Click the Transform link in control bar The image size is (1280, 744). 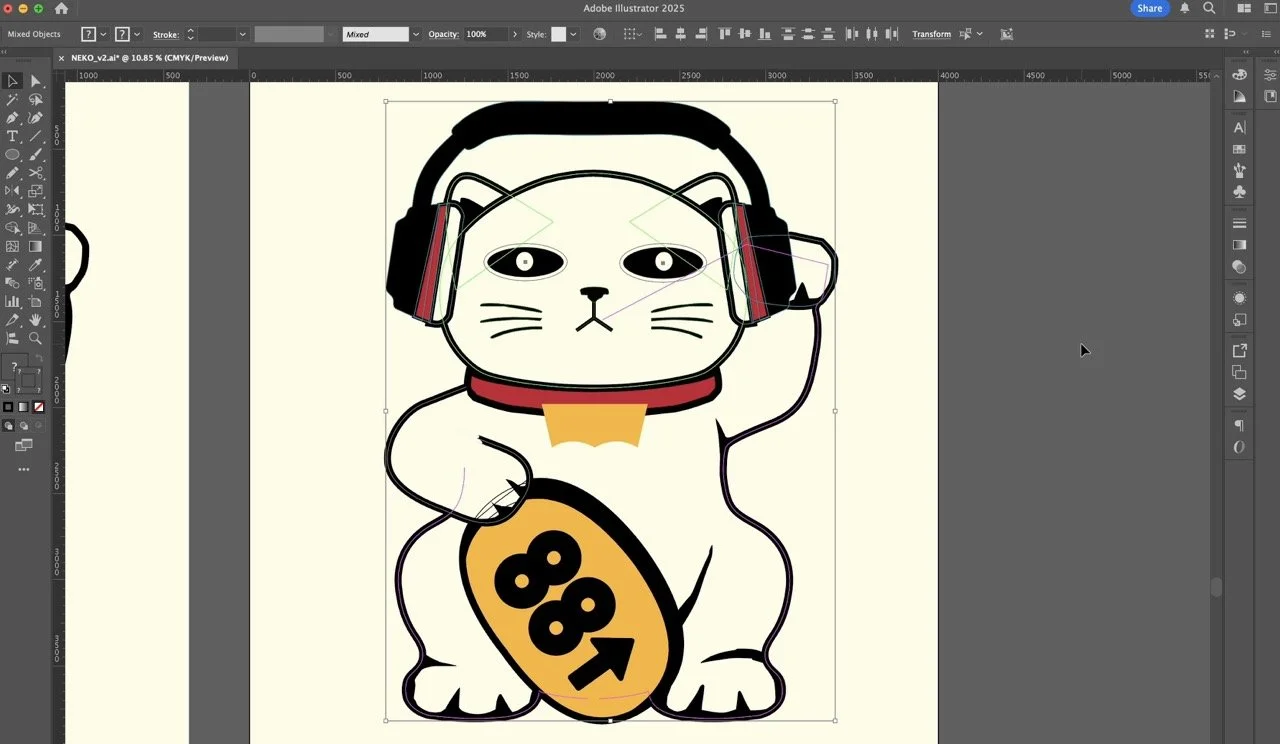tap(931, 34)
